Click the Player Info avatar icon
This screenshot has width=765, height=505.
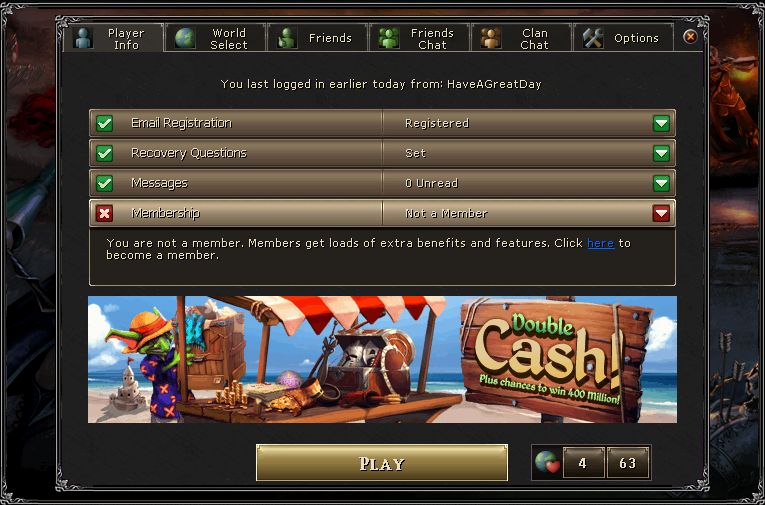[x=83, y=38]
